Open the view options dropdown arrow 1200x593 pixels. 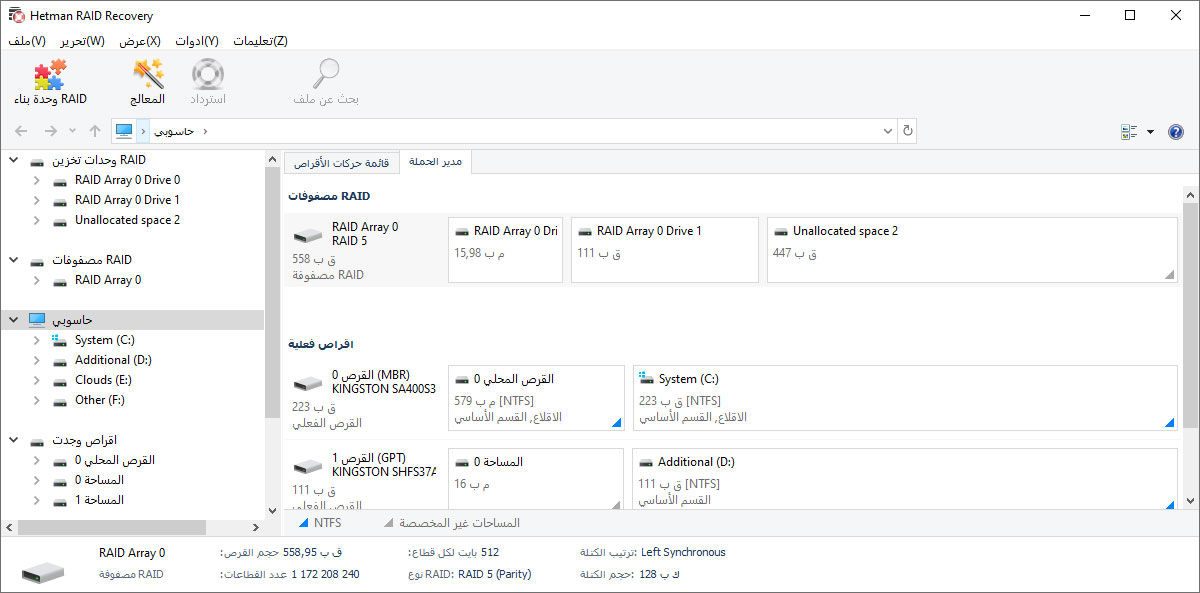tap(1150, 131)
